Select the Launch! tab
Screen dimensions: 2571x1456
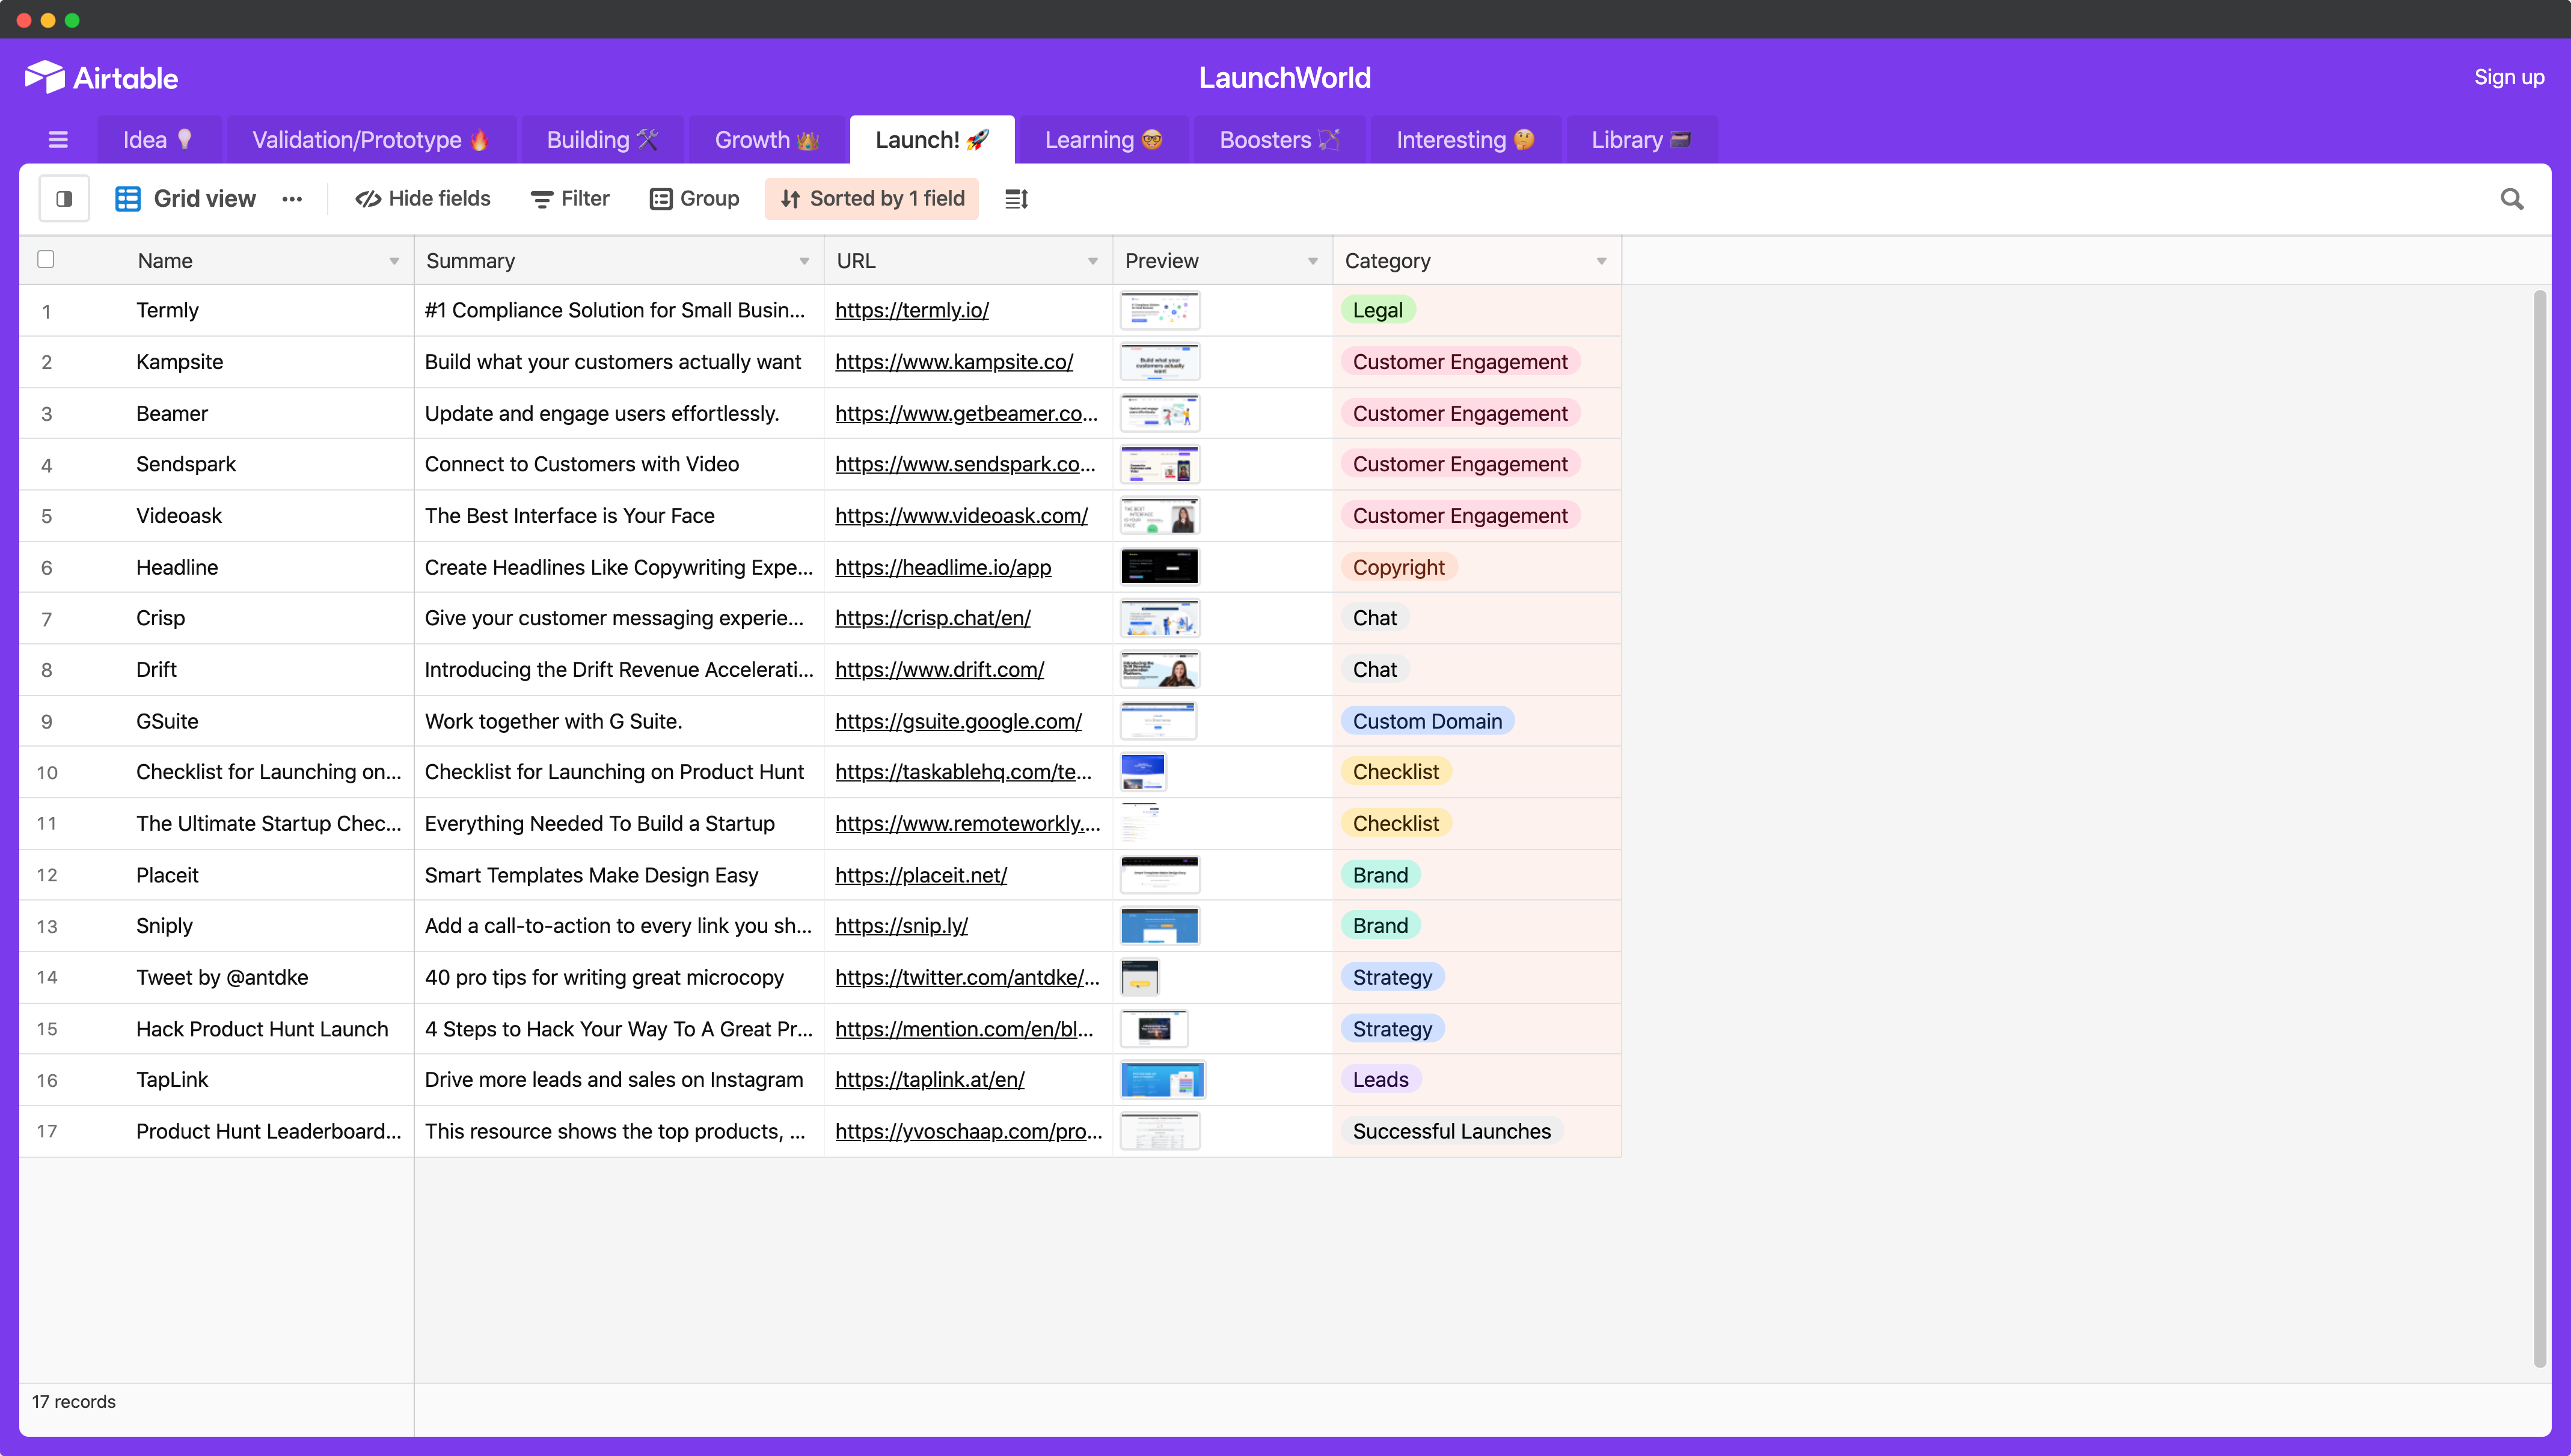tap(932, 140)
